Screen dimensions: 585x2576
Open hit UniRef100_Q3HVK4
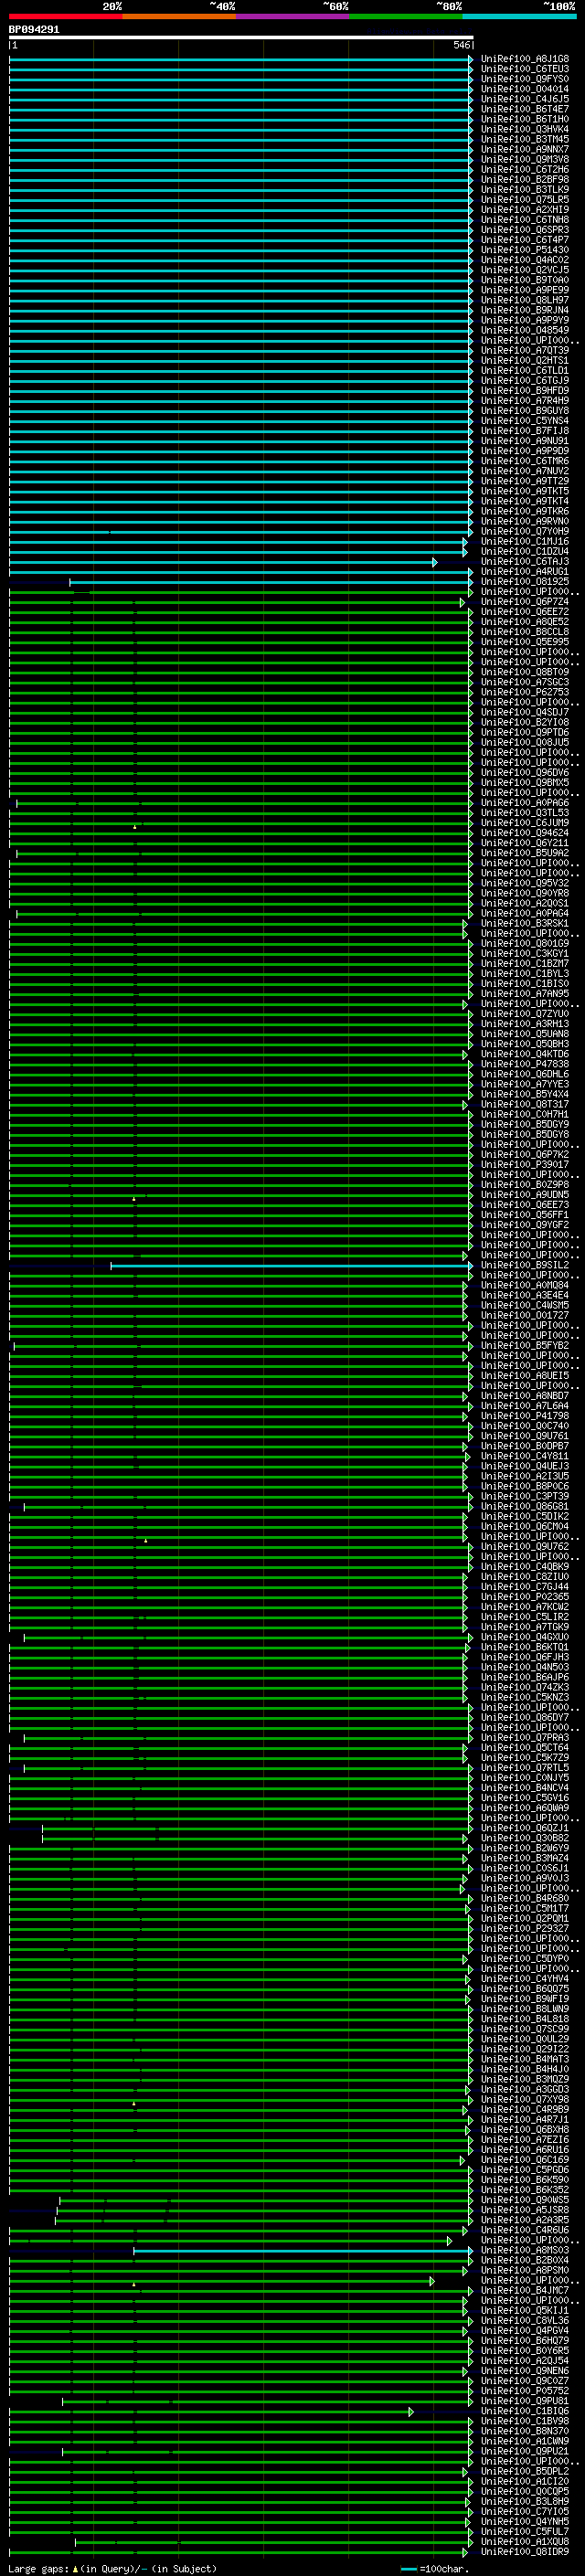[525, 129]
